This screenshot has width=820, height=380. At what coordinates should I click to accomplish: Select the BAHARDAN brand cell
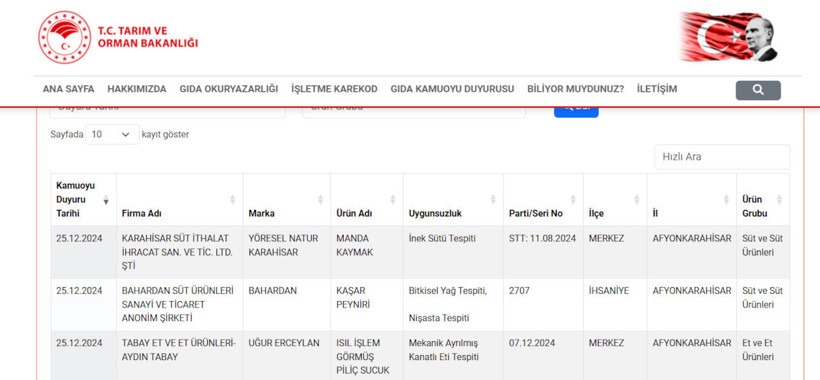(287, 304)
